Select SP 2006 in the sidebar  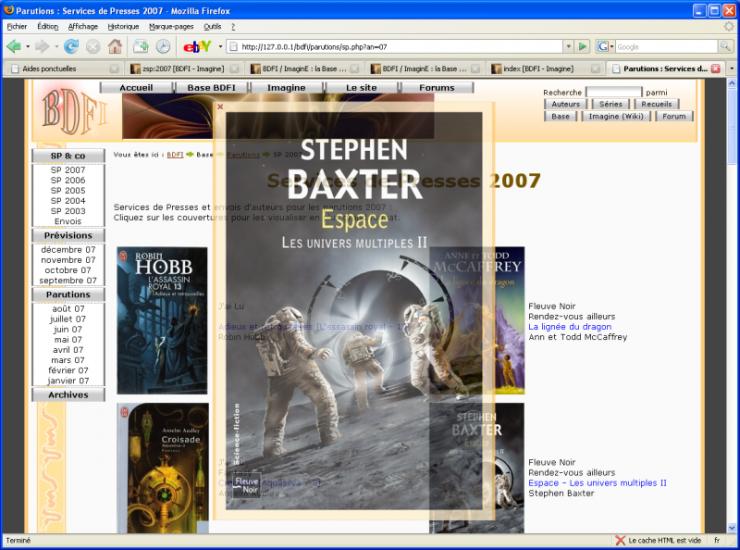coord(68,180)
